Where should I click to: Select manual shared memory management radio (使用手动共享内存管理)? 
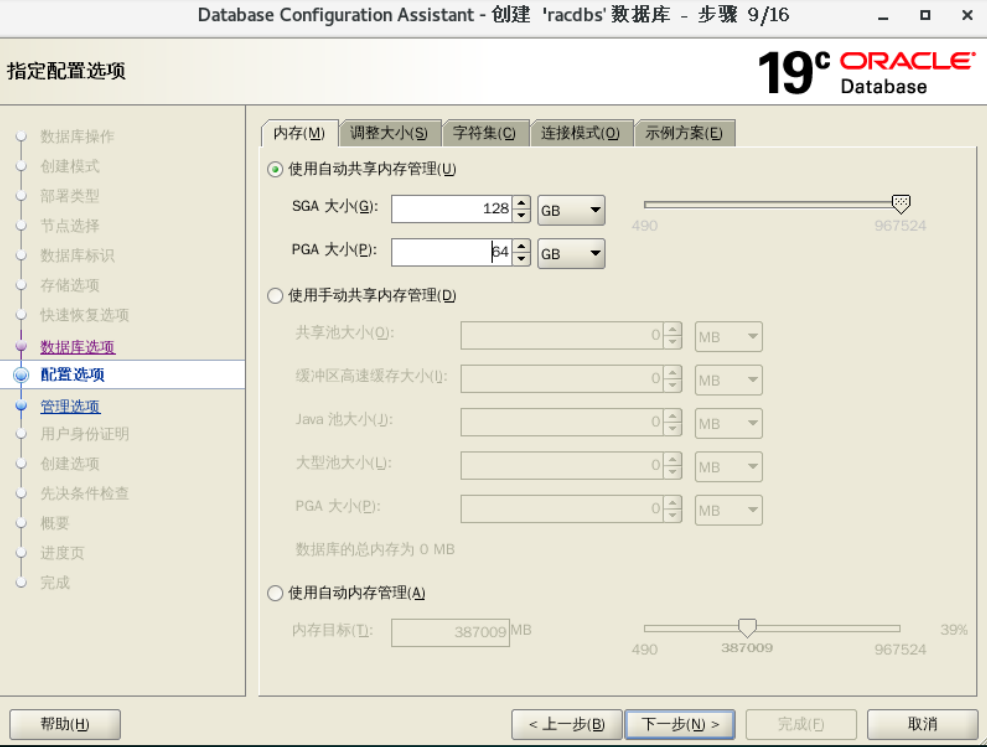275,296
